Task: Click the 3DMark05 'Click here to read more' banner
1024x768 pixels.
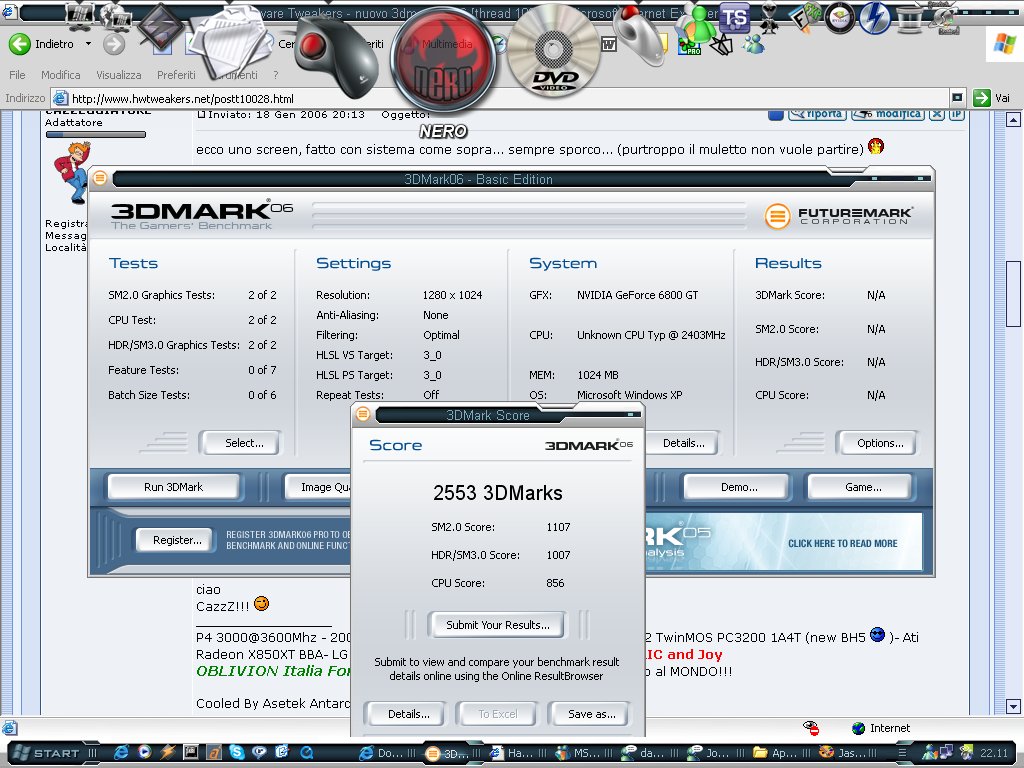Action: [x=784, y=541]
